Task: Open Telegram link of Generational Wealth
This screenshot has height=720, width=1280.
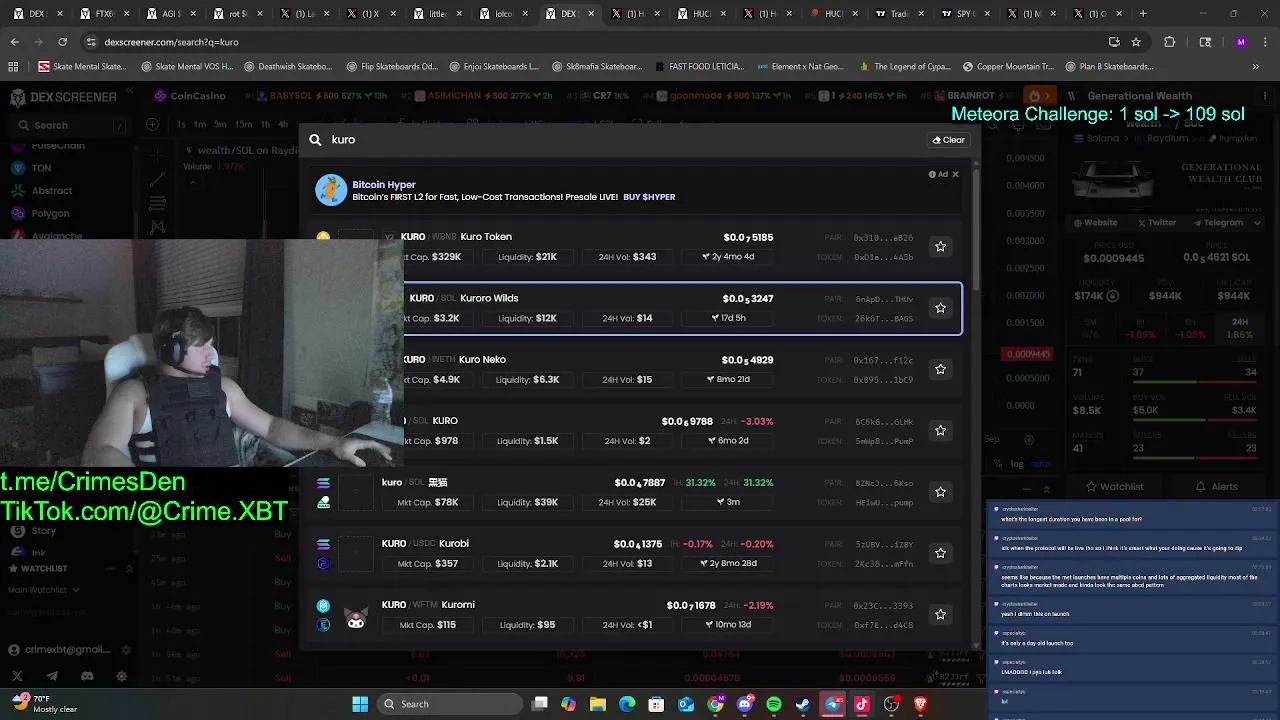Action: coord(1216,223)
